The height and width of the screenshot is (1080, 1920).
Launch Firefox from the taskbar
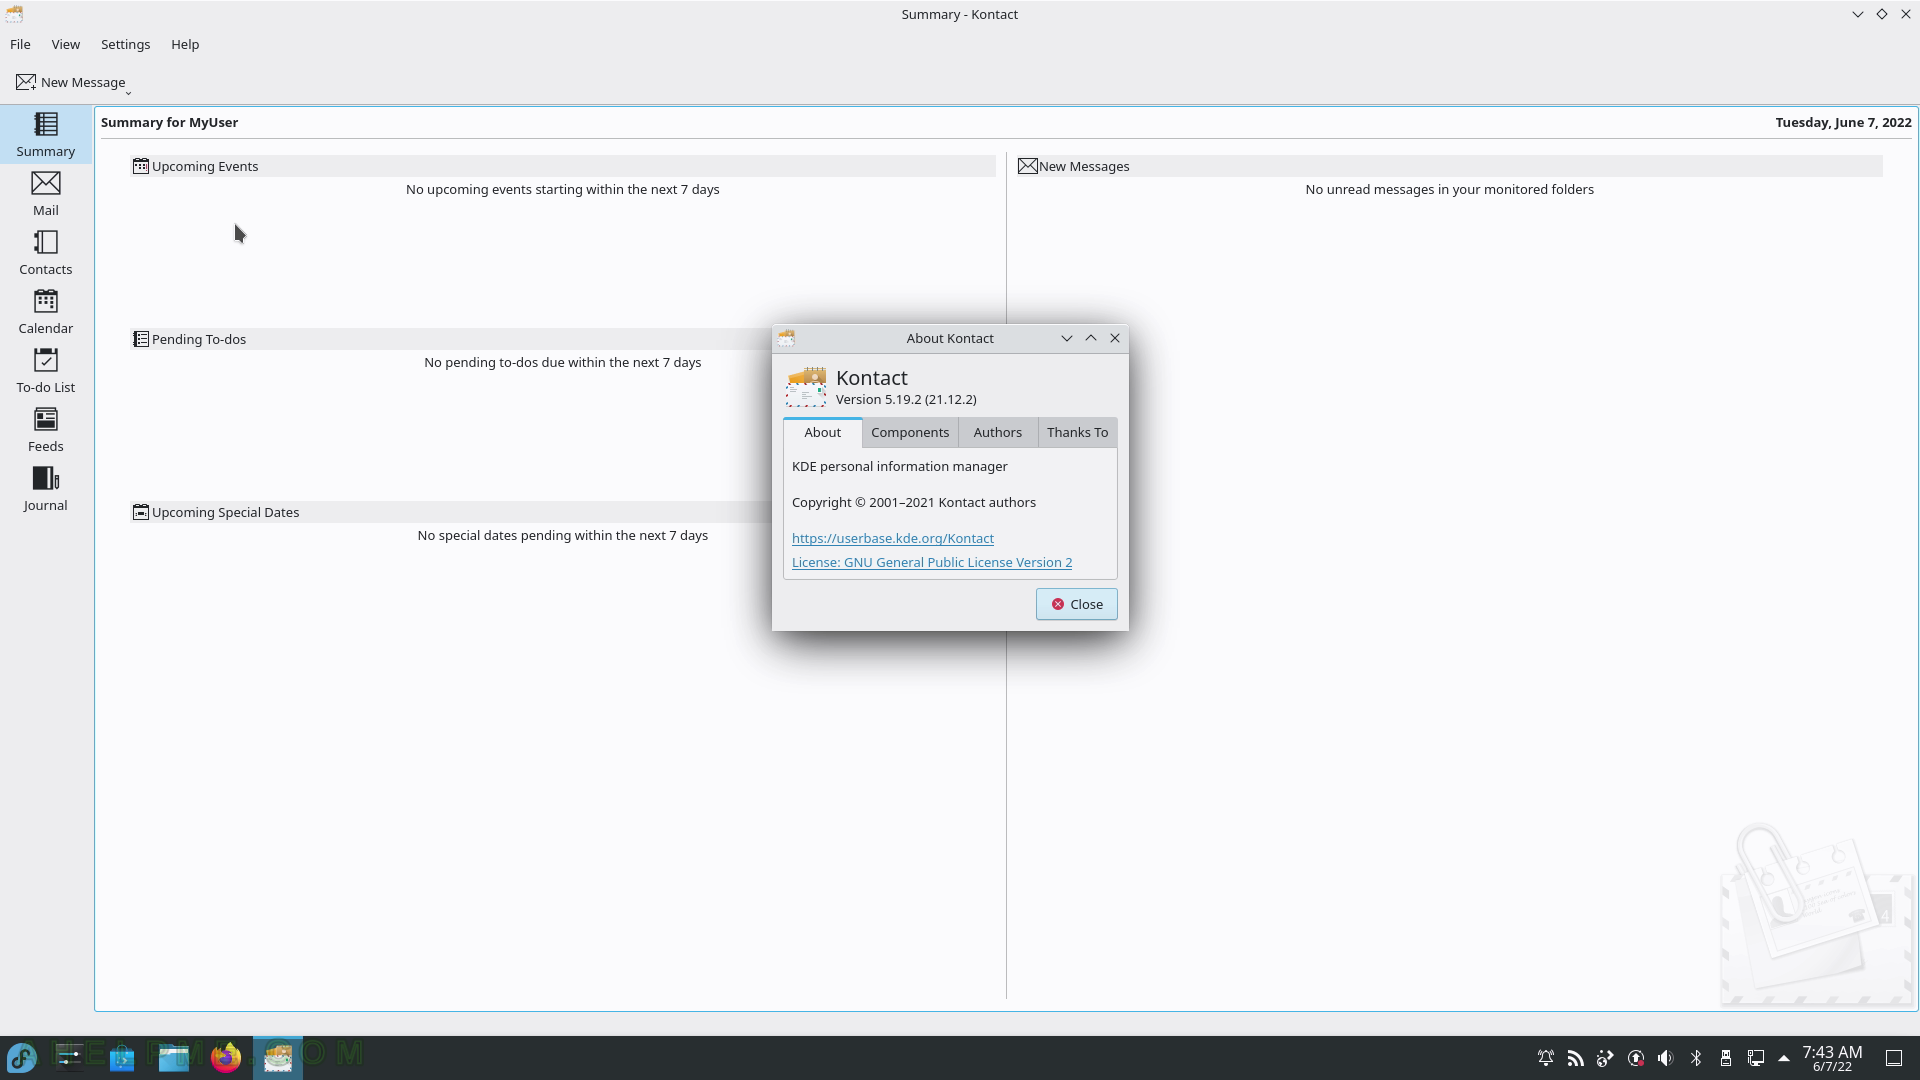[x=226, y=1057]
